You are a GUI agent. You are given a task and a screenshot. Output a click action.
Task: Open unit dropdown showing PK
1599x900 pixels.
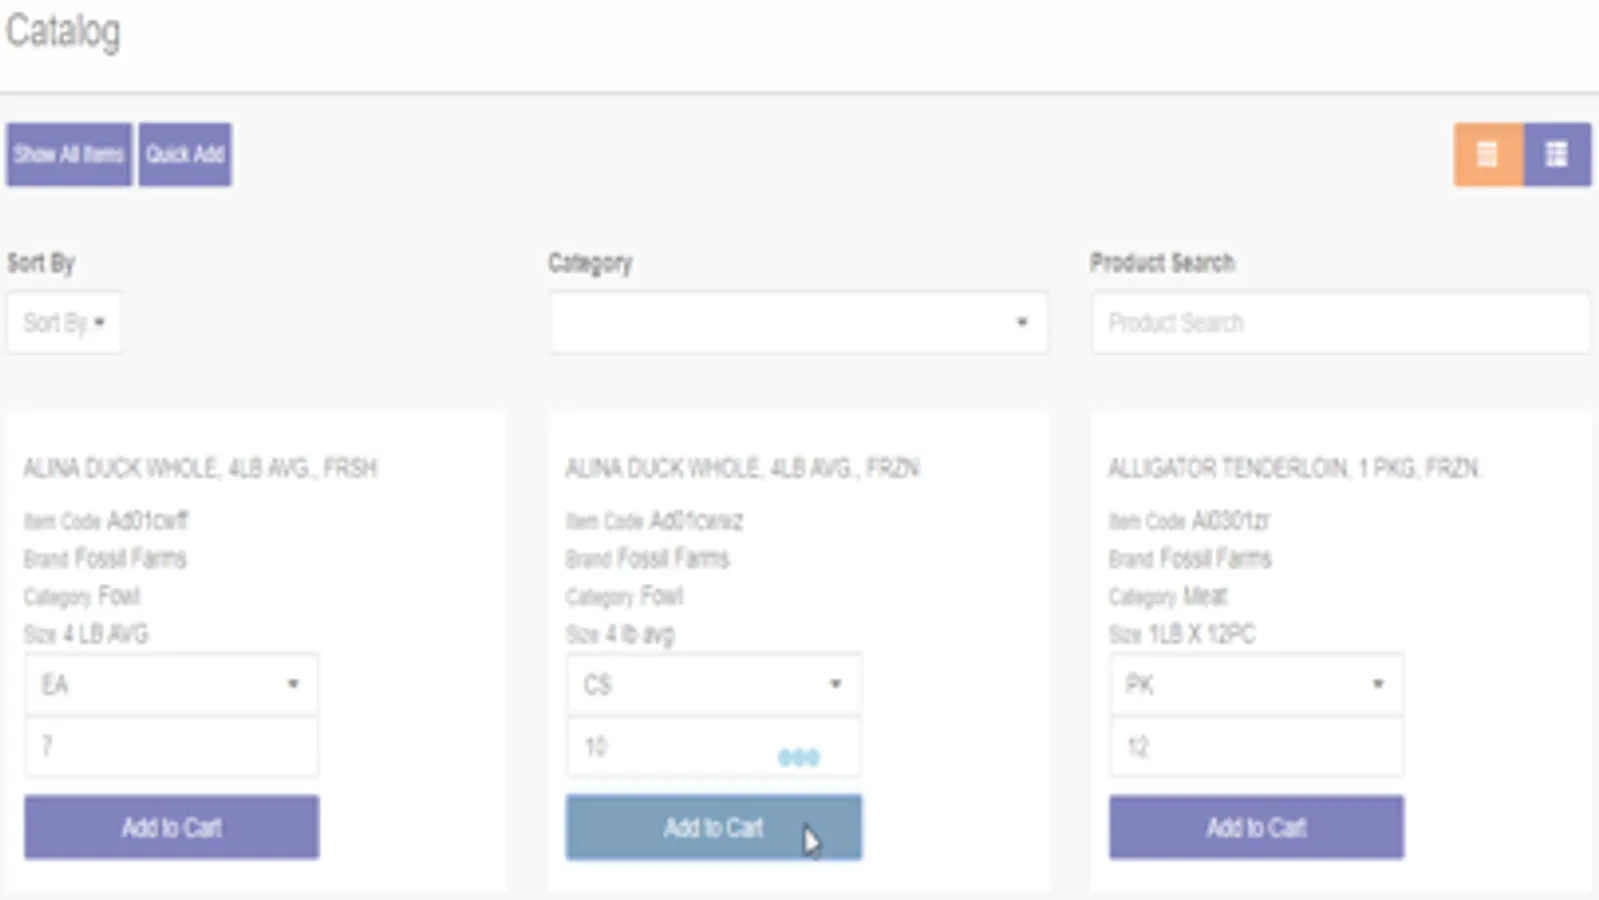[x=1256, y=685]
